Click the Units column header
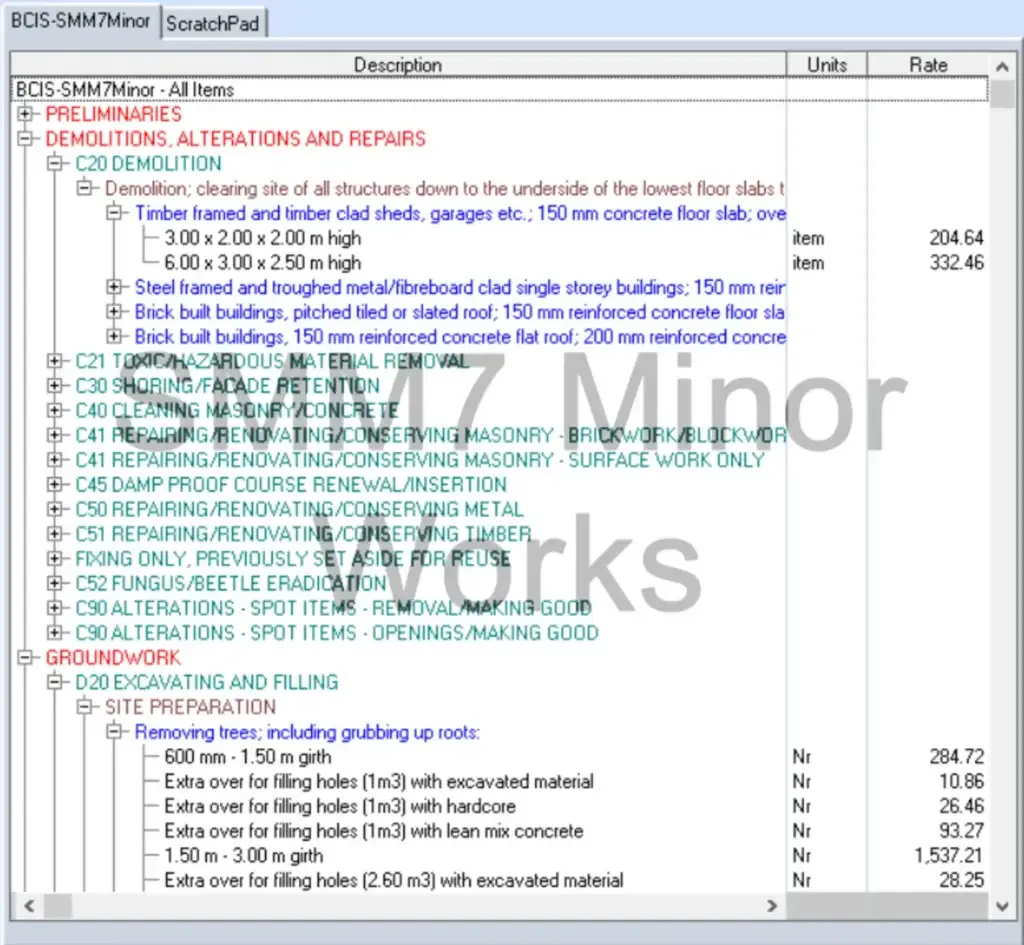This screenshot has width=1024, height=945. (x=827, y=65)
